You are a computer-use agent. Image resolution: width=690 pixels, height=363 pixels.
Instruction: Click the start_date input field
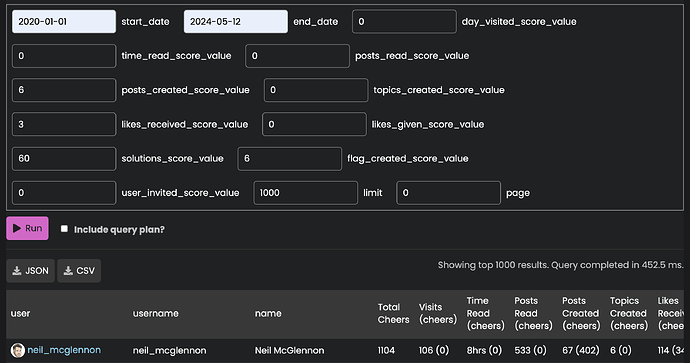tap(64, 22)
